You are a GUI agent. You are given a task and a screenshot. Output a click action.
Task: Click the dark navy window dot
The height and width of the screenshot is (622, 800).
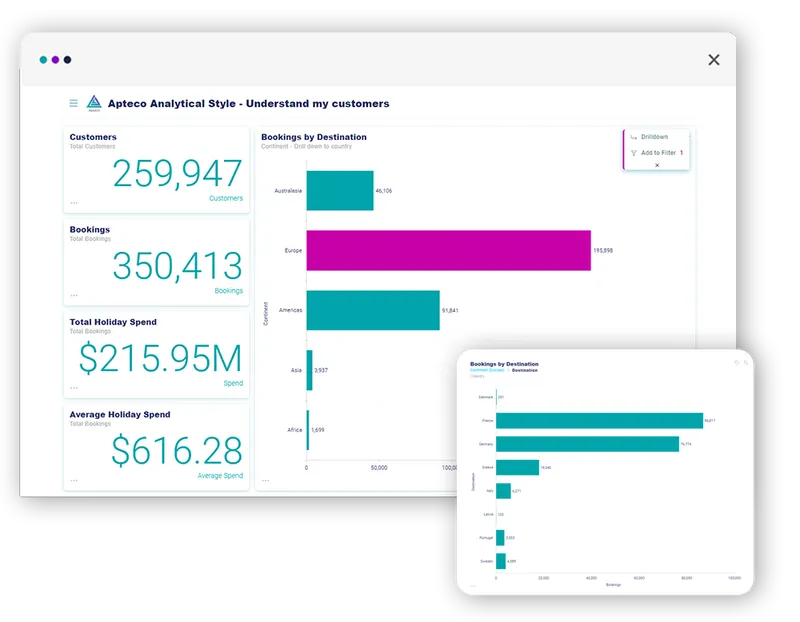coord(67,60)
